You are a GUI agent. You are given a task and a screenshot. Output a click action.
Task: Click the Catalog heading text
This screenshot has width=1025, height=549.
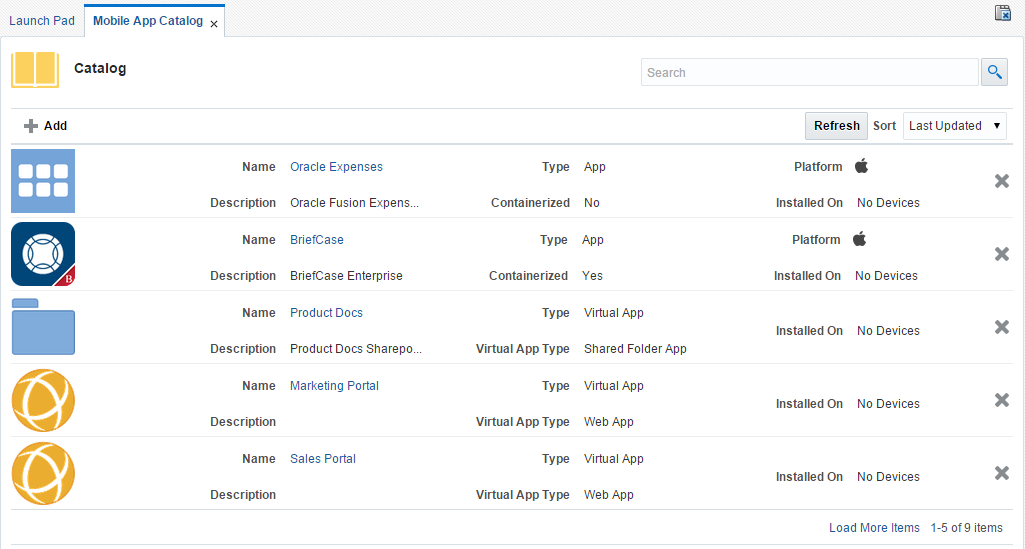coord(100,68)
